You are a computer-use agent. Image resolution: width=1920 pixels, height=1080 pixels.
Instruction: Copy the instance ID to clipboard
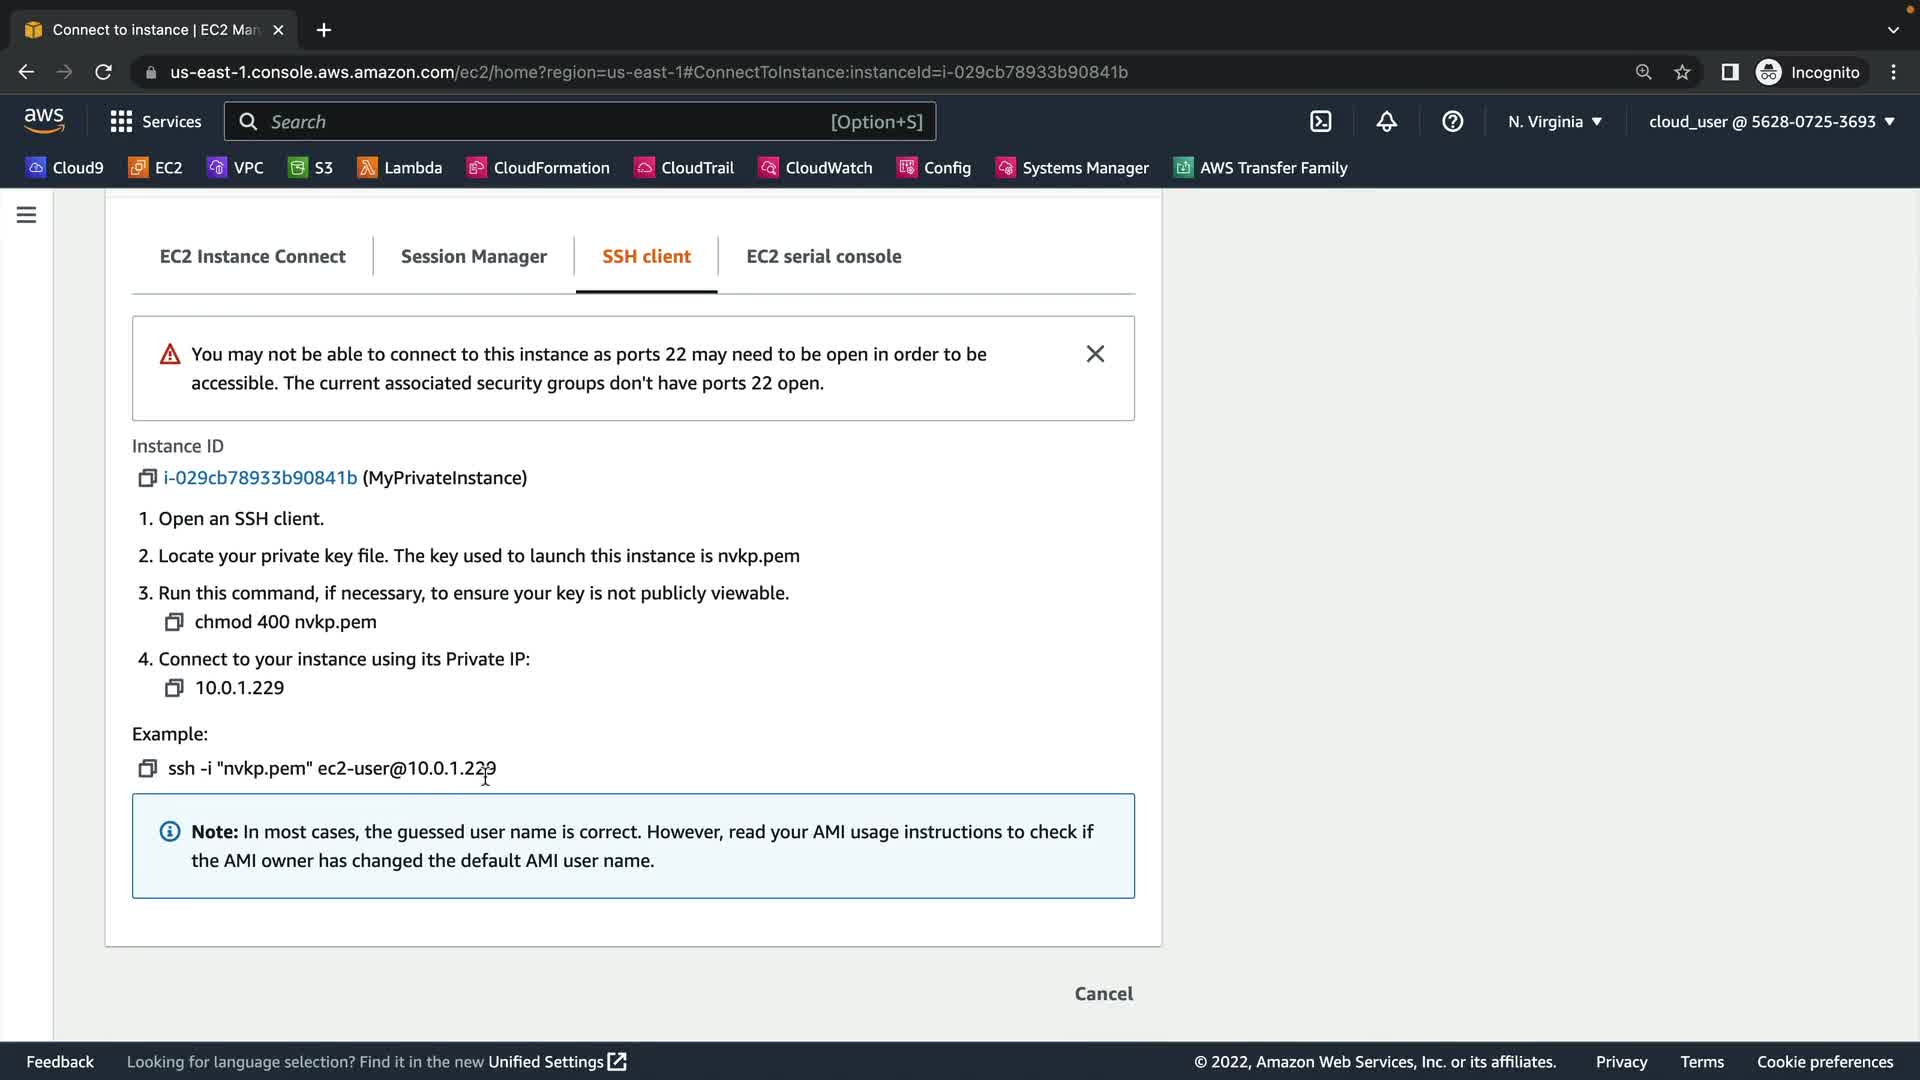(147, 478)
